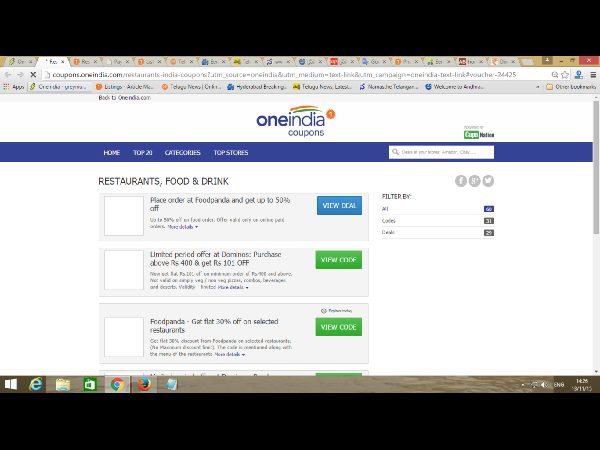Open the TOP 20 navigation menu item
Image resolution: width=600 pixels, height=450 pixels.
click(x=142, y=153)
